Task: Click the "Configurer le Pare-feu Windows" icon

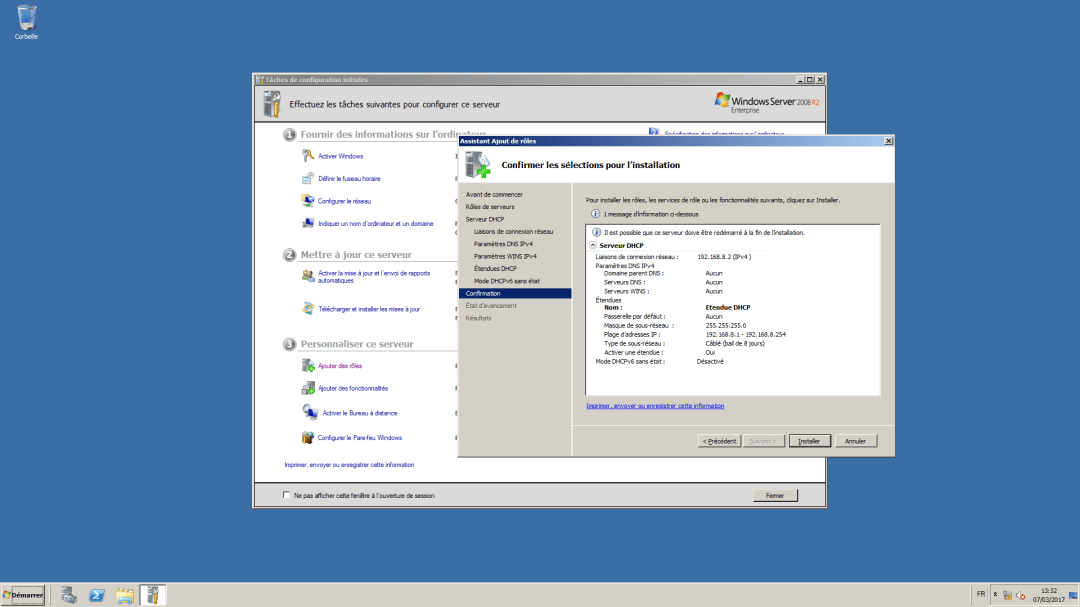Action: tap(306, 437)
